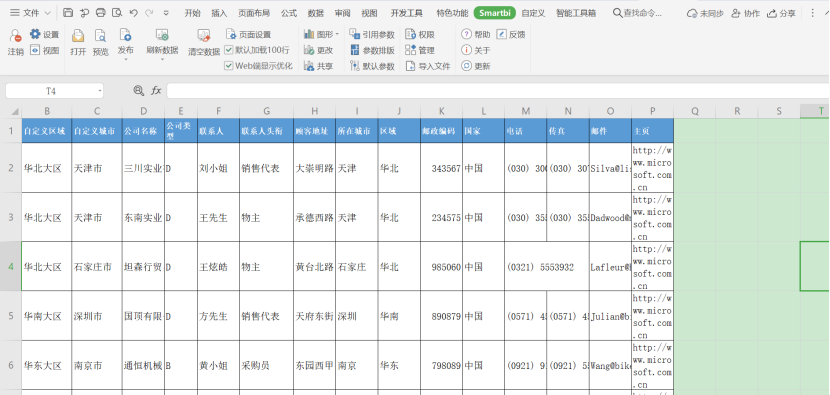The width and height of the screenshot is (830, 395).
Task: Switch to 智能工具箱 tab
Action: click(x=576, y=13)
